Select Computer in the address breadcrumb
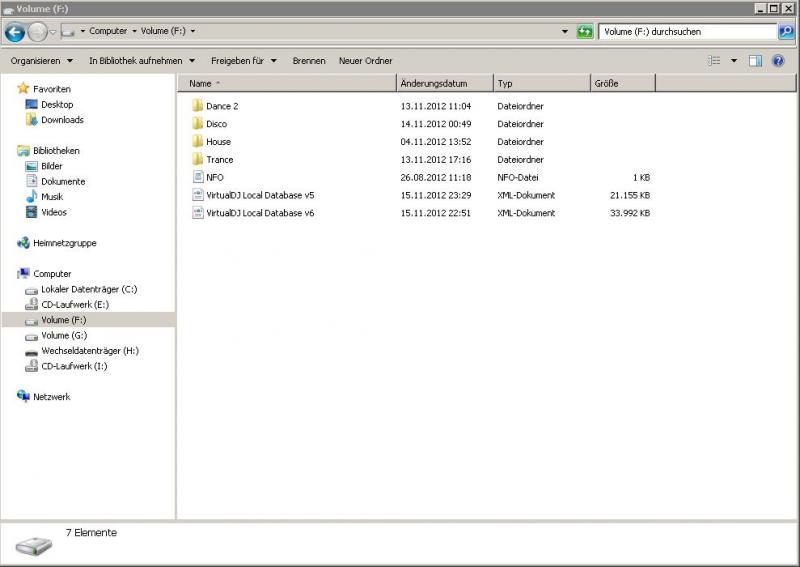Image resolution: width=800 pixels, height=567 pixels. tap(108, 31)
